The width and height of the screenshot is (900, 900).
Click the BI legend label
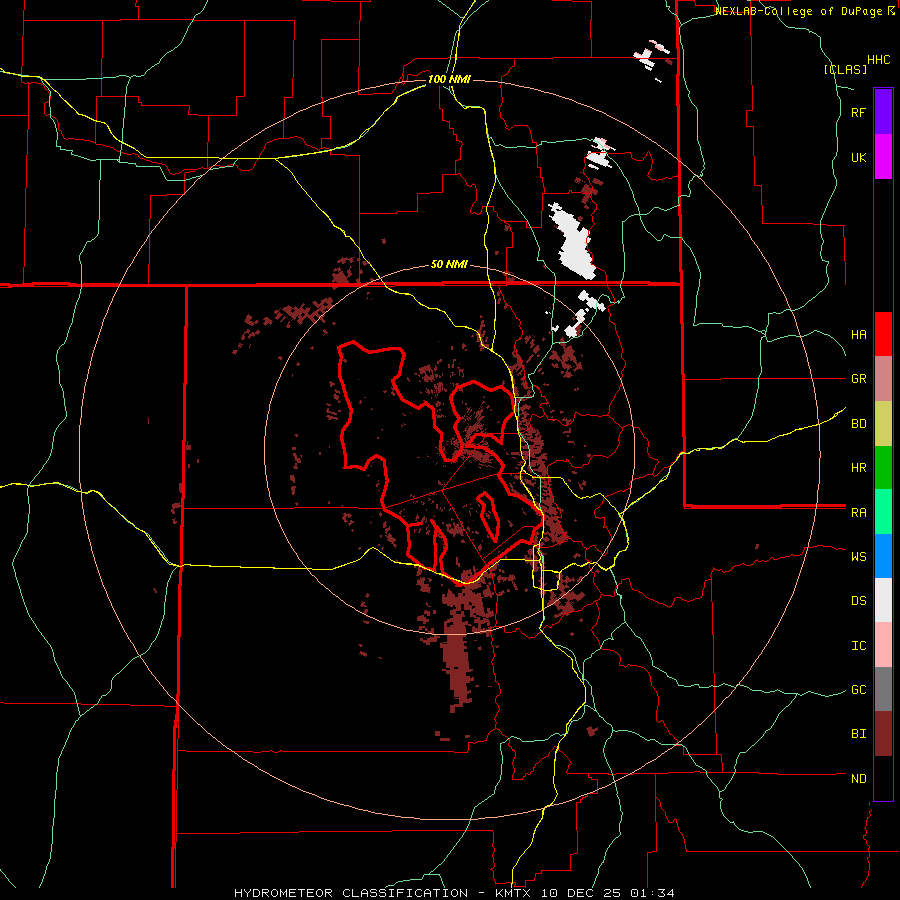859,734
